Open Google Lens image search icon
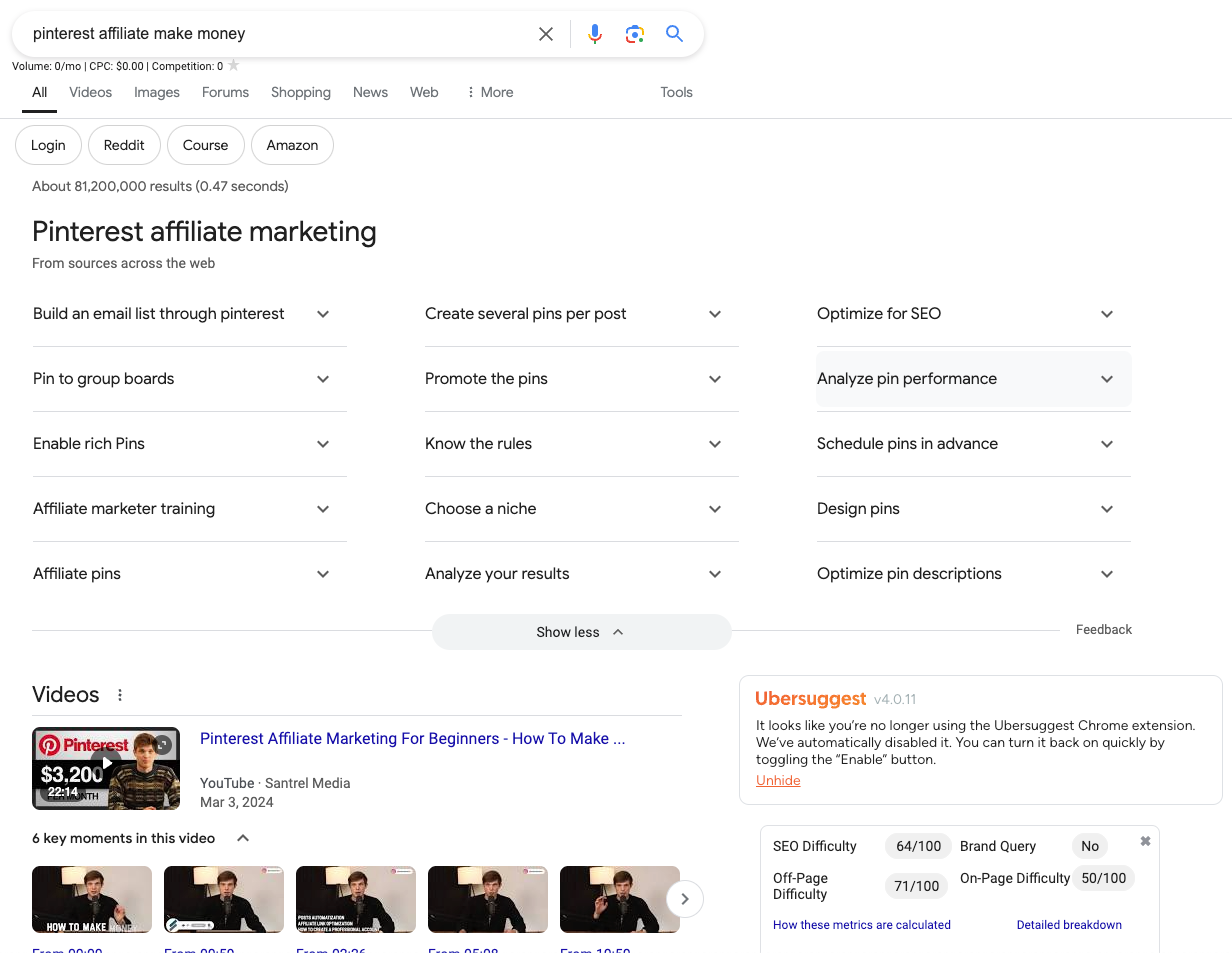The image size is (1232, 953). click(635, 34)
